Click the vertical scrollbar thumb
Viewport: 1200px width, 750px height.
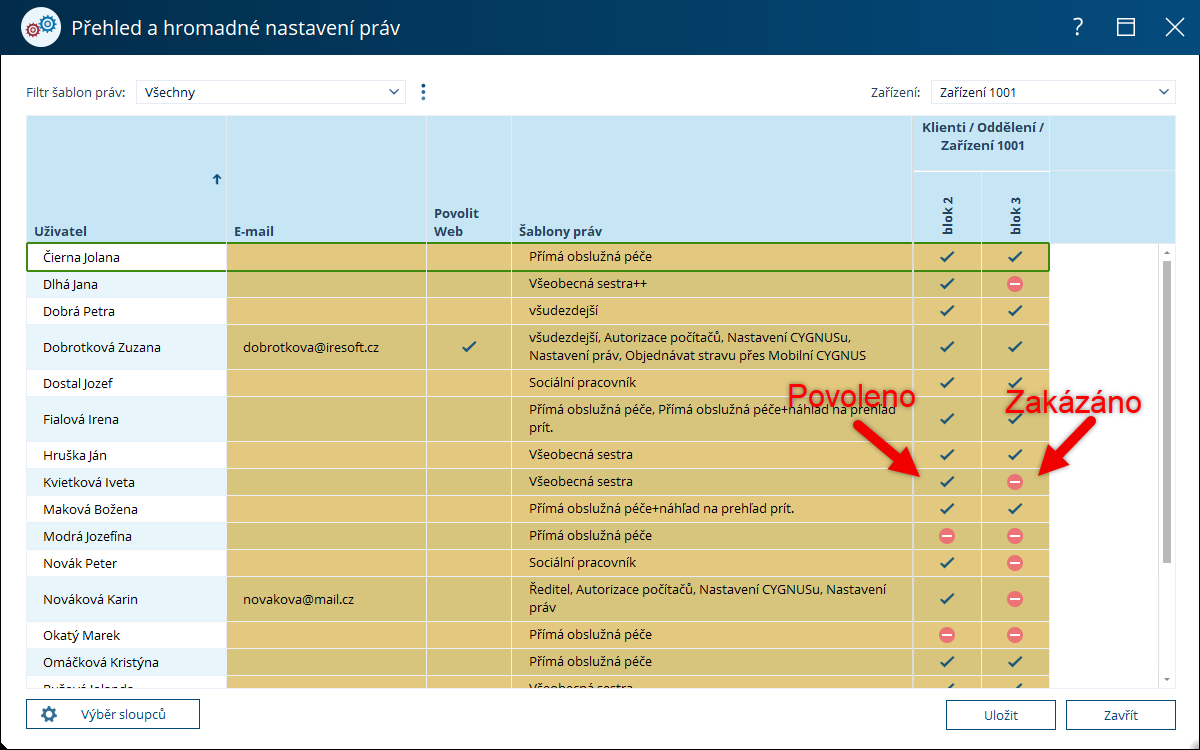(1167, 410)
